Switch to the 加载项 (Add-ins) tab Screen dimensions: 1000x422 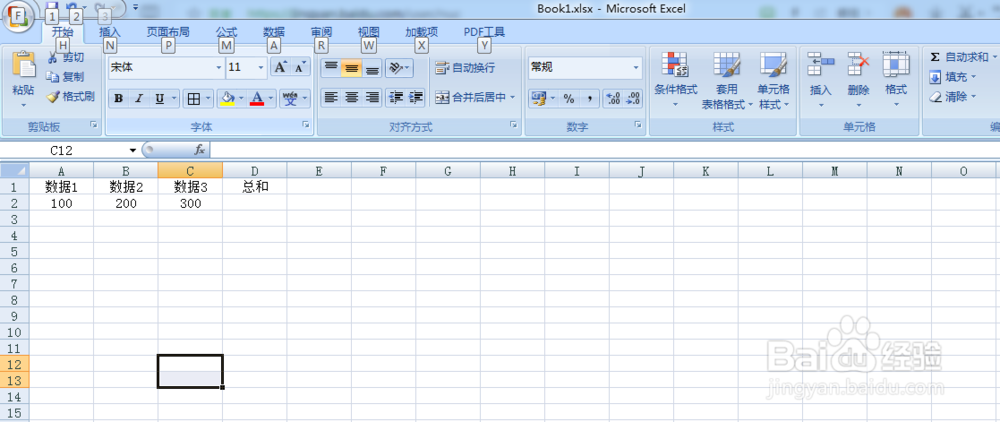click(422, 33)
